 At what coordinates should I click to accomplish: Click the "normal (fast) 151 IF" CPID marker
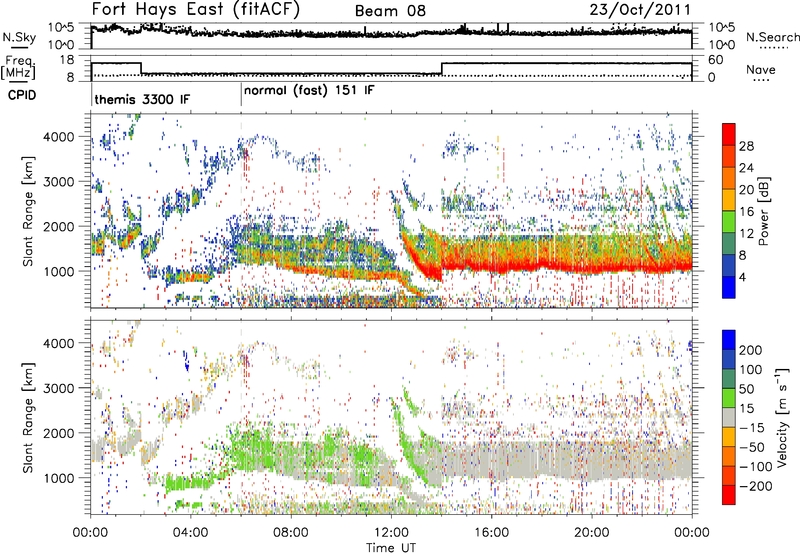[309, 90]
